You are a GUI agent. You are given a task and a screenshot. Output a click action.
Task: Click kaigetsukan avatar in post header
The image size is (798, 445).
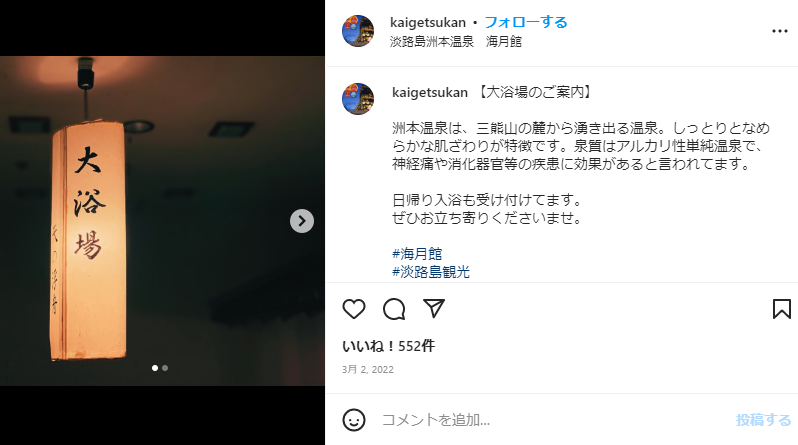click(x=358, y=31)
